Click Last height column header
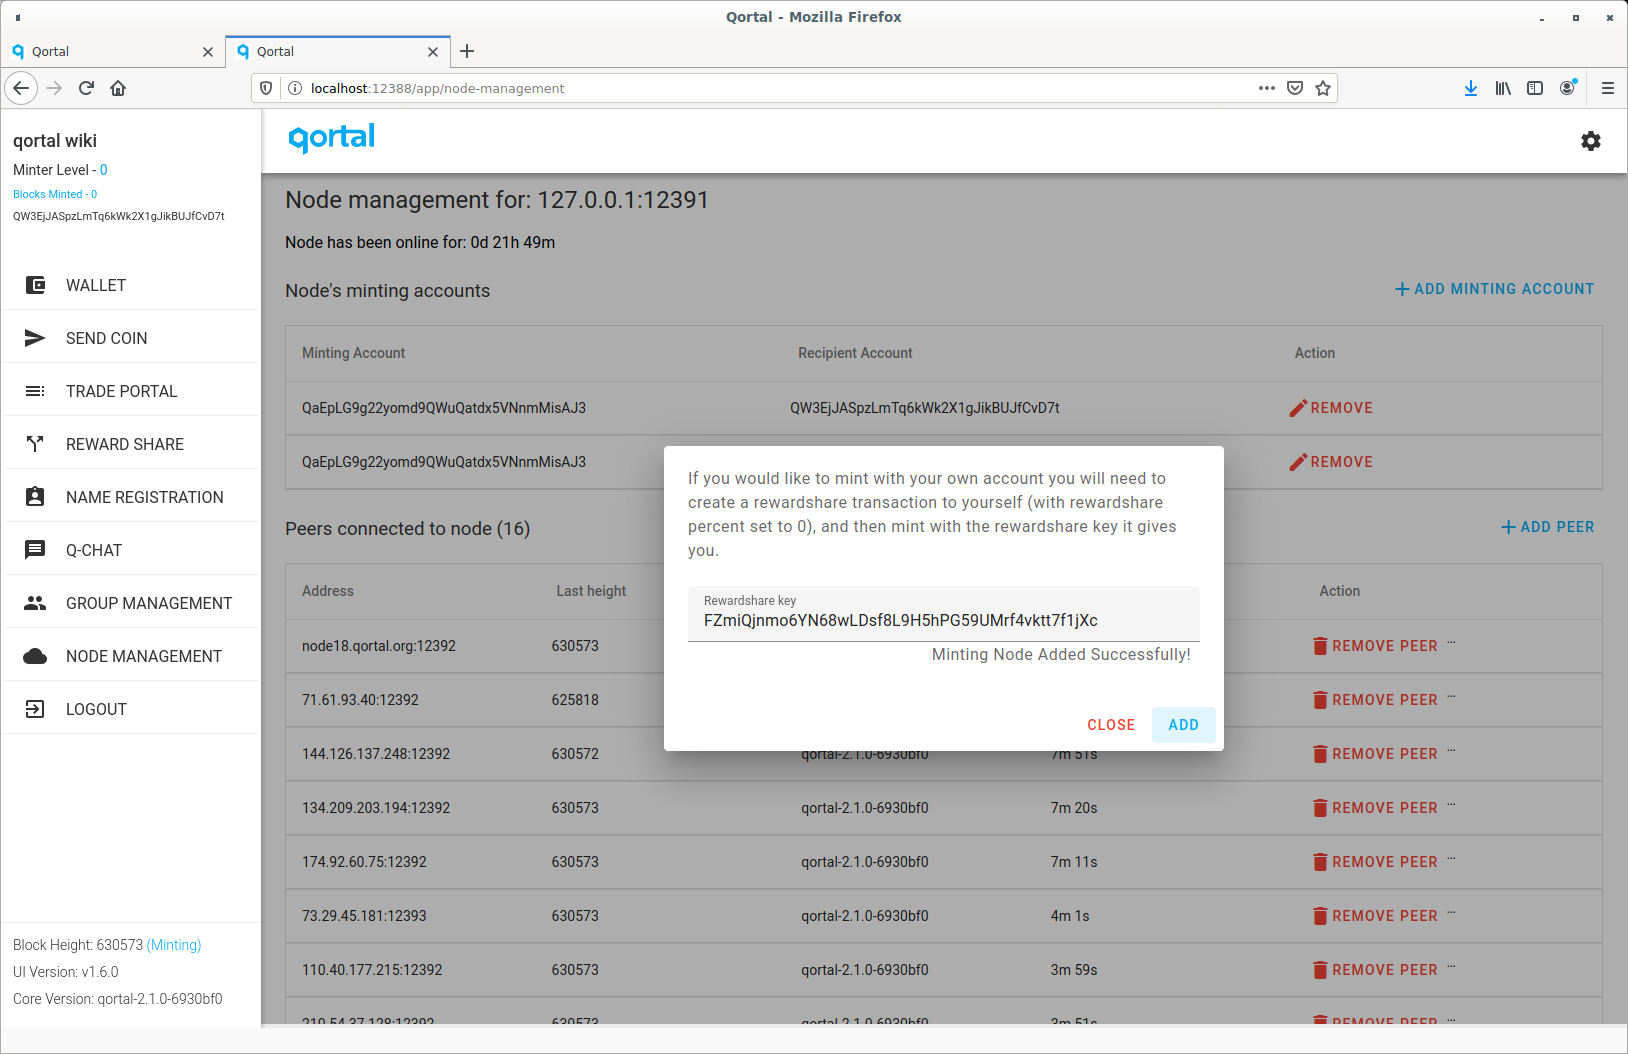This screenshot has width=1628, height=1054. pos(591,591)
